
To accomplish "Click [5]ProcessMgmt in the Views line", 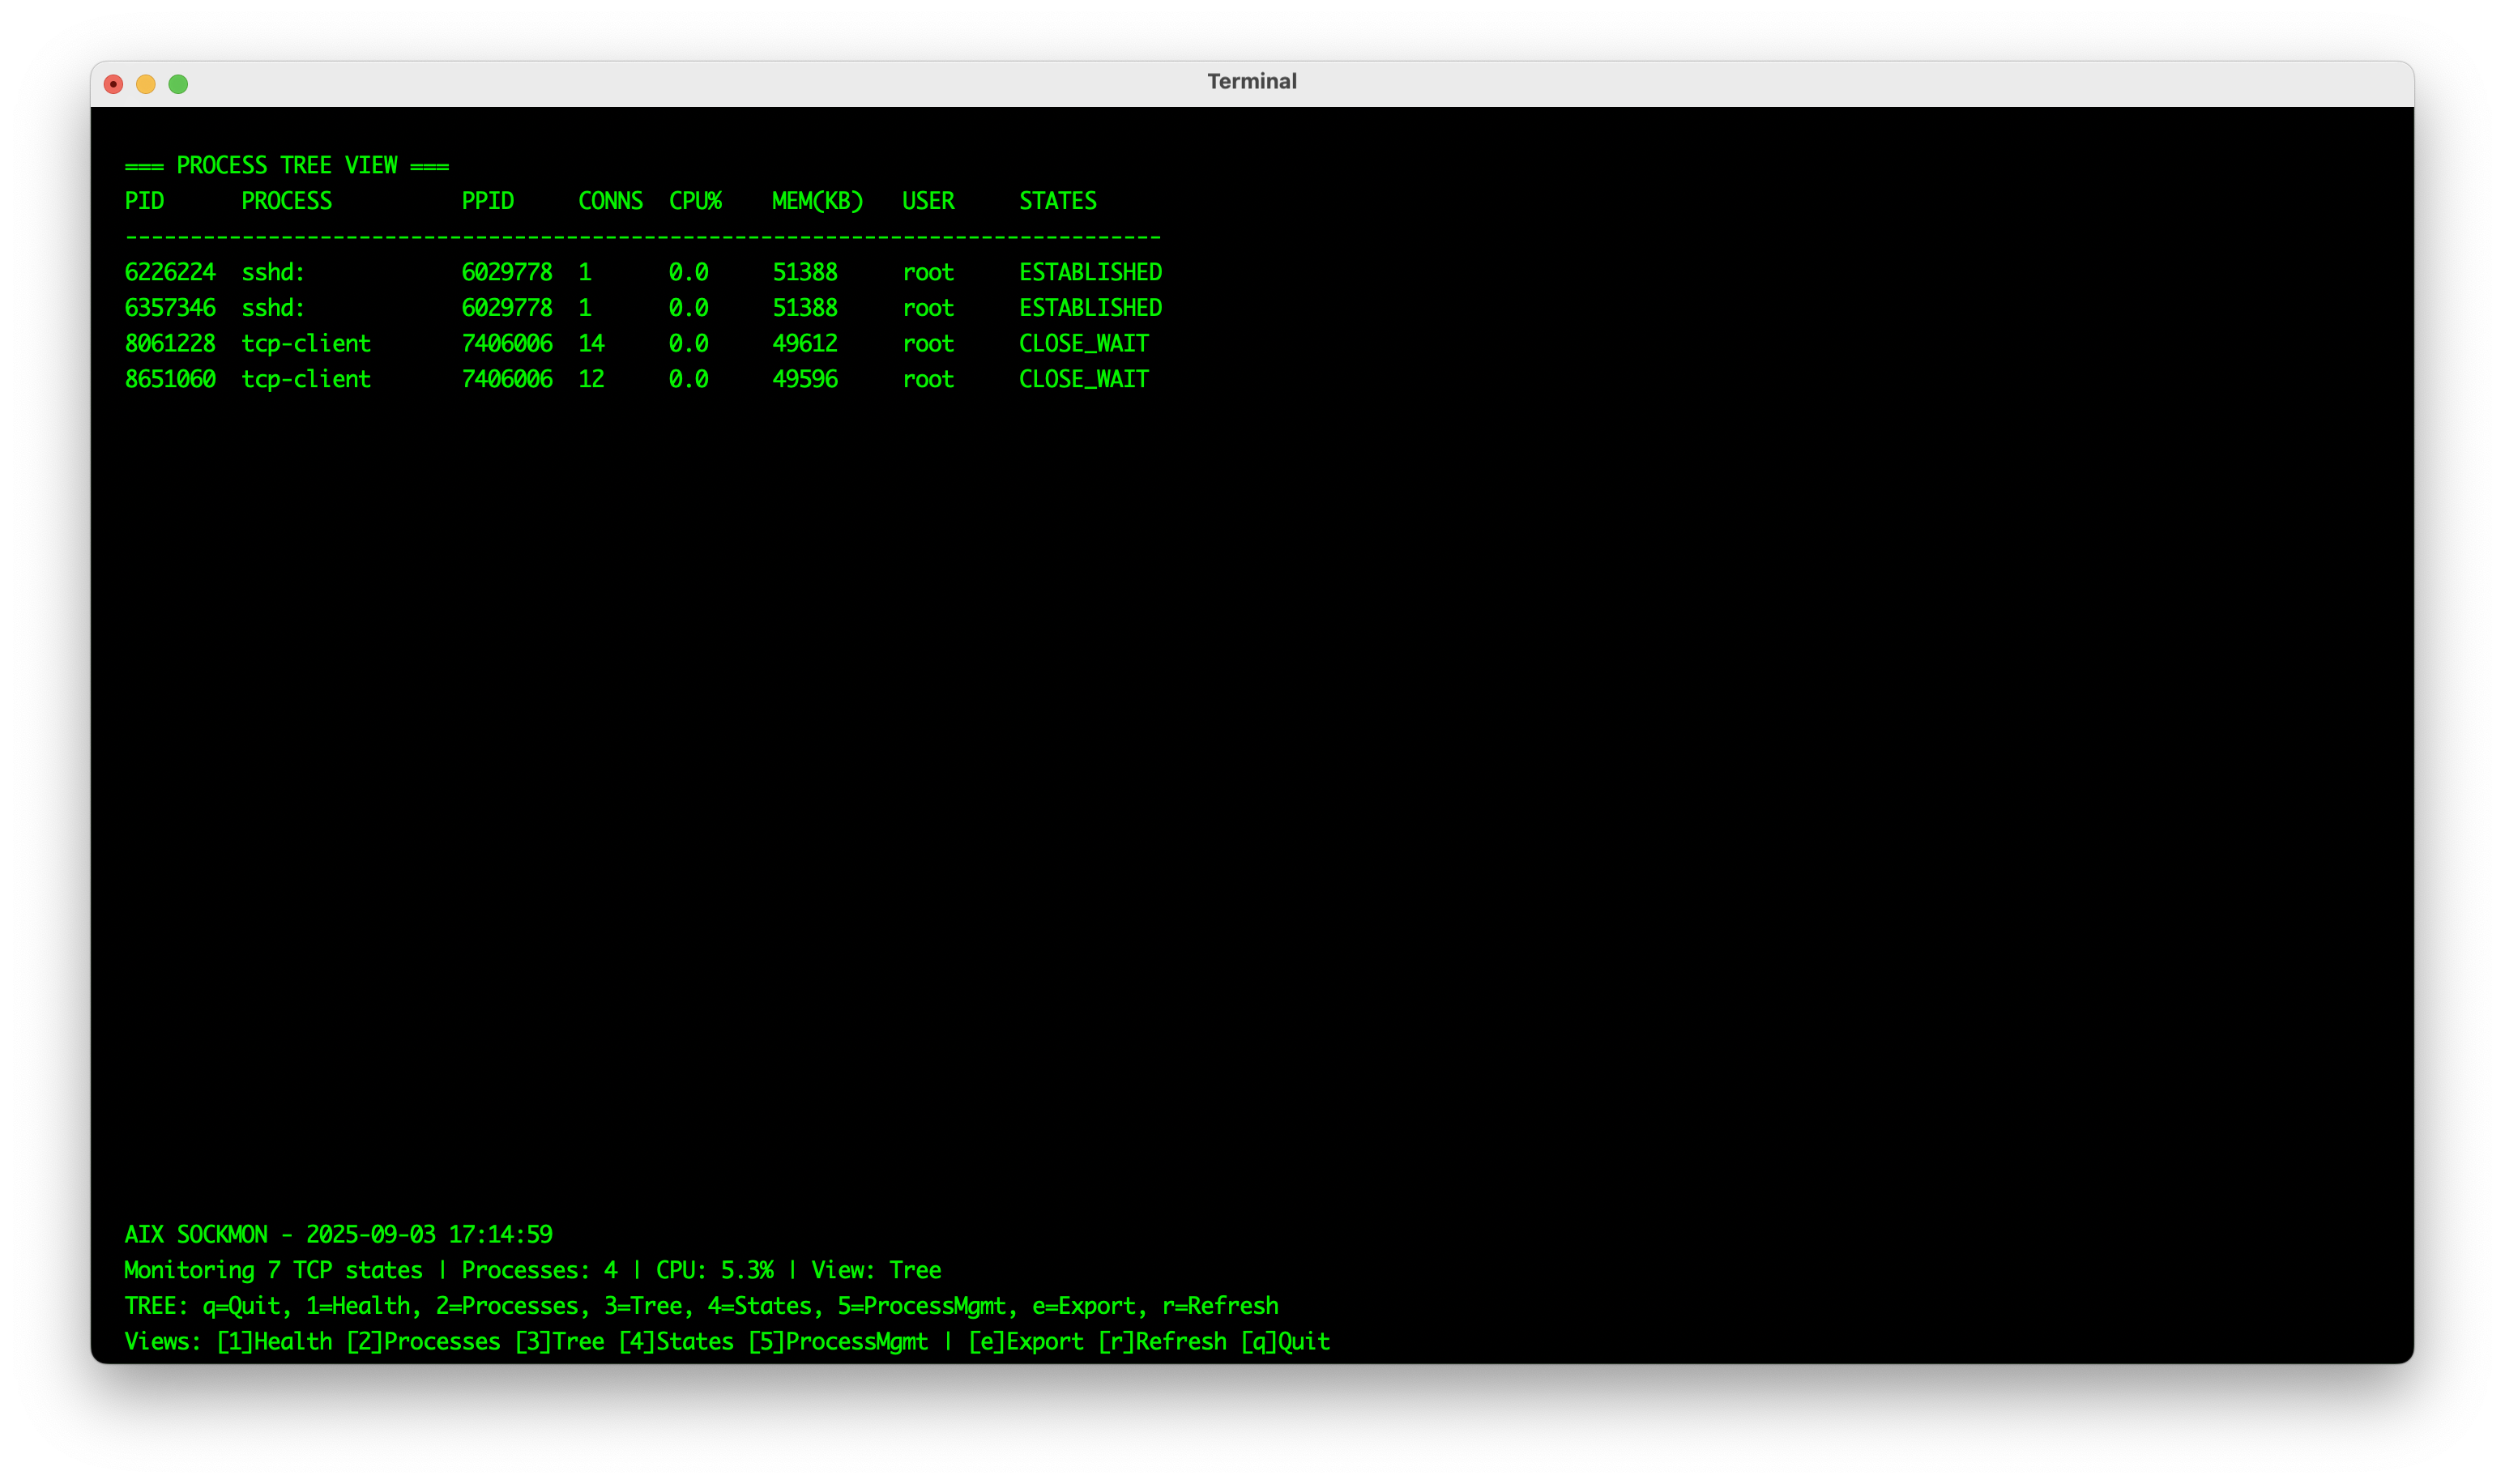I will point(838,1343).
